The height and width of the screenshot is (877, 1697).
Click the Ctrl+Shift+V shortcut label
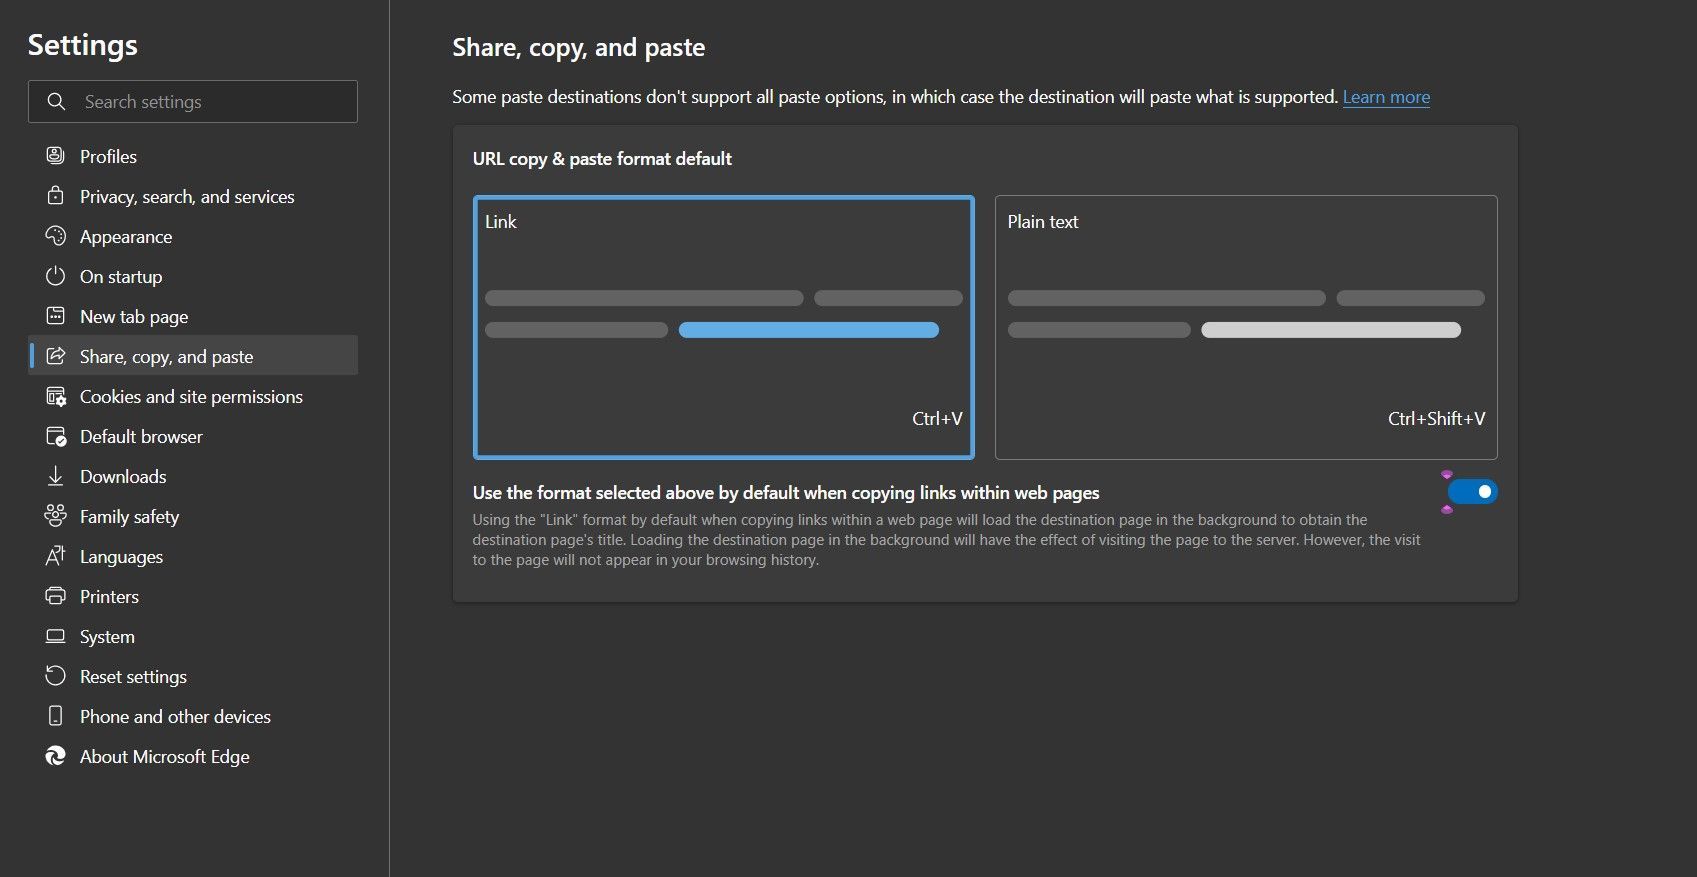[1436, 419]
